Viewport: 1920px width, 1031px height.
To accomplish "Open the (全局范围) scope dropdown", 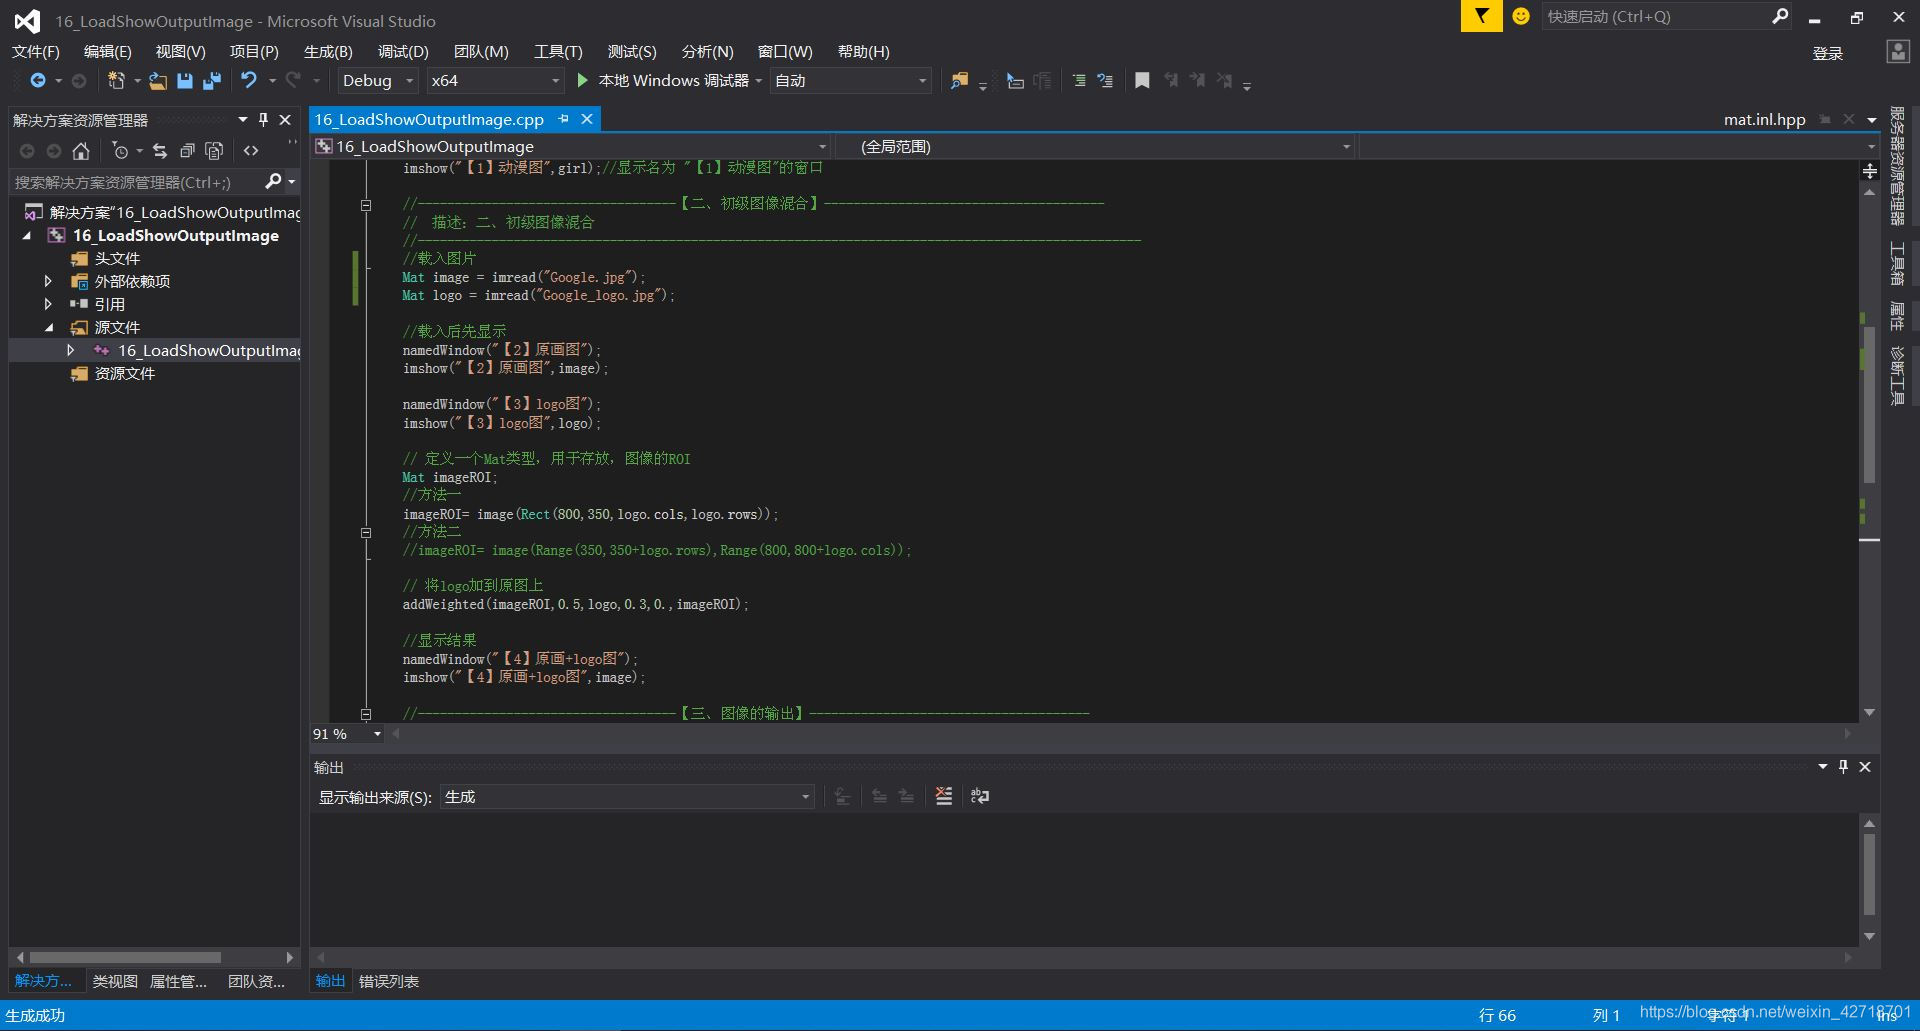I will click(x=1096, y=147).
